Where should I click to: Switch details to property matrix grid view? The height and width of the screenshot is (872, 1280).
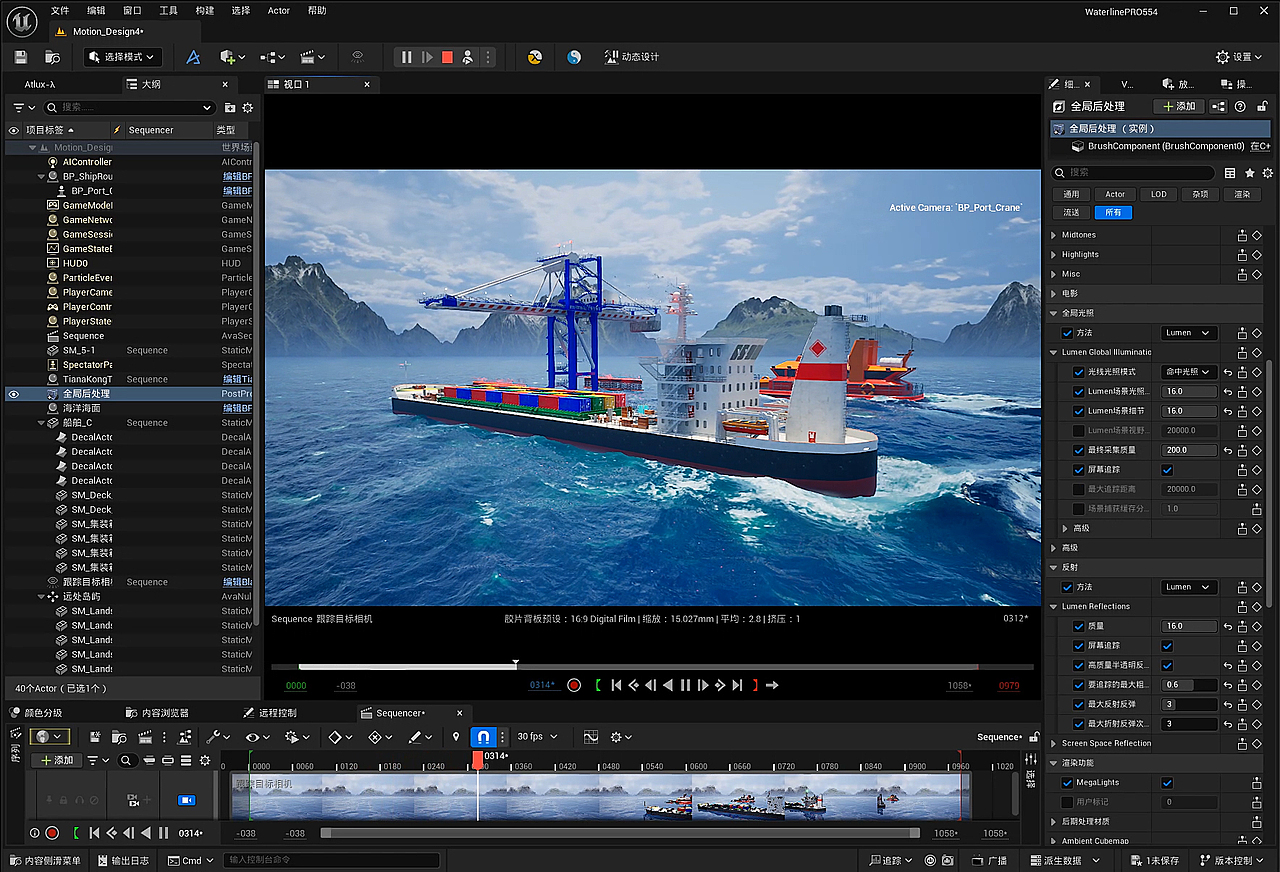(x=1230, y=173)
